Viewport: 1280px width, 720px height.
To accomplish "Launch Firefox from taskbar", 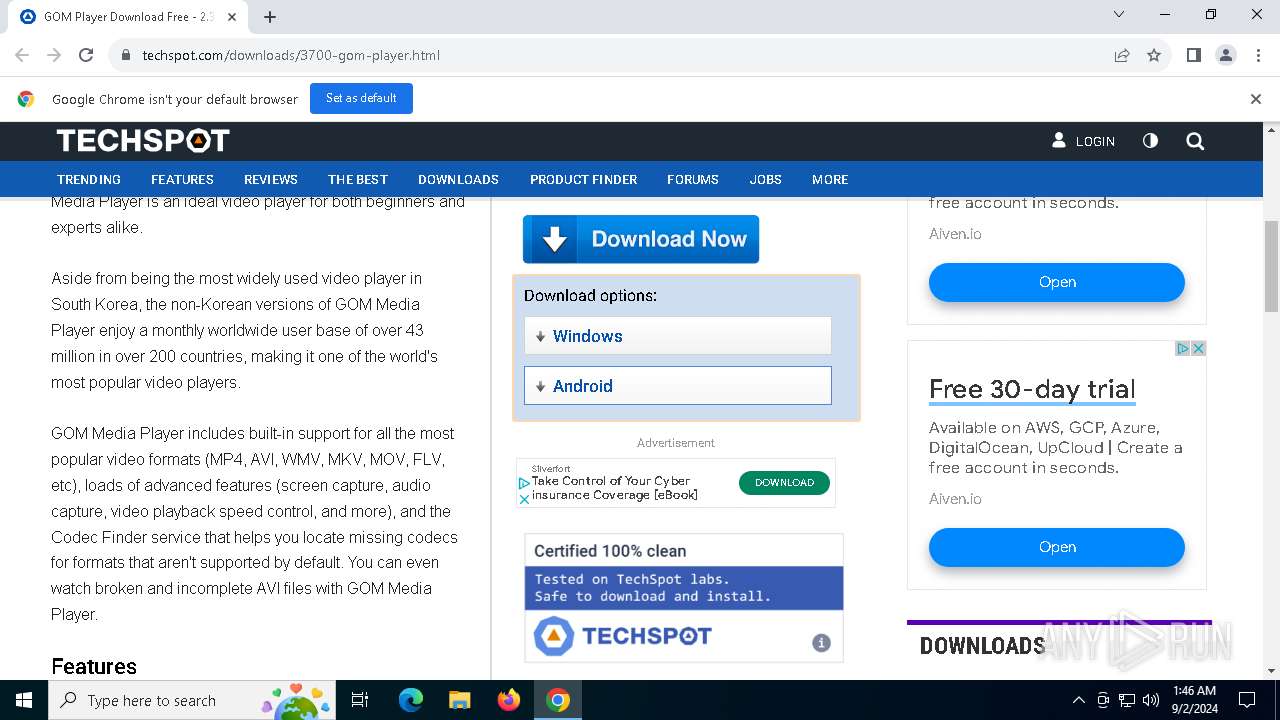I will click(509, 700).
